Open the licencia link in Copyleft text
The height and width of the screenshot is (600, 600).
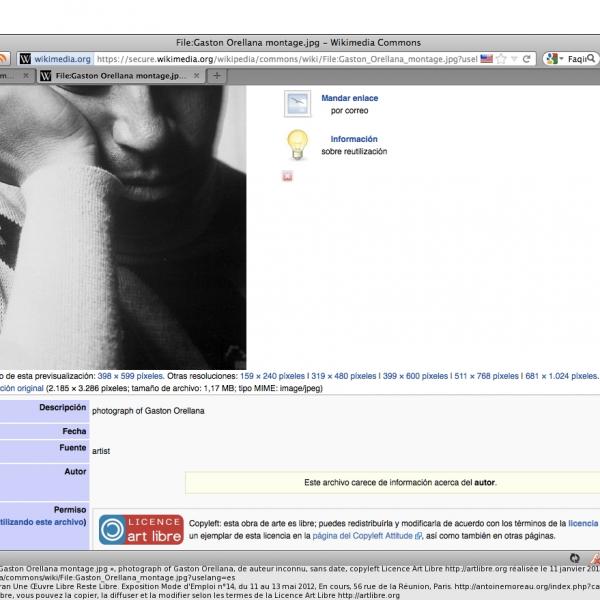click(584, 523)
